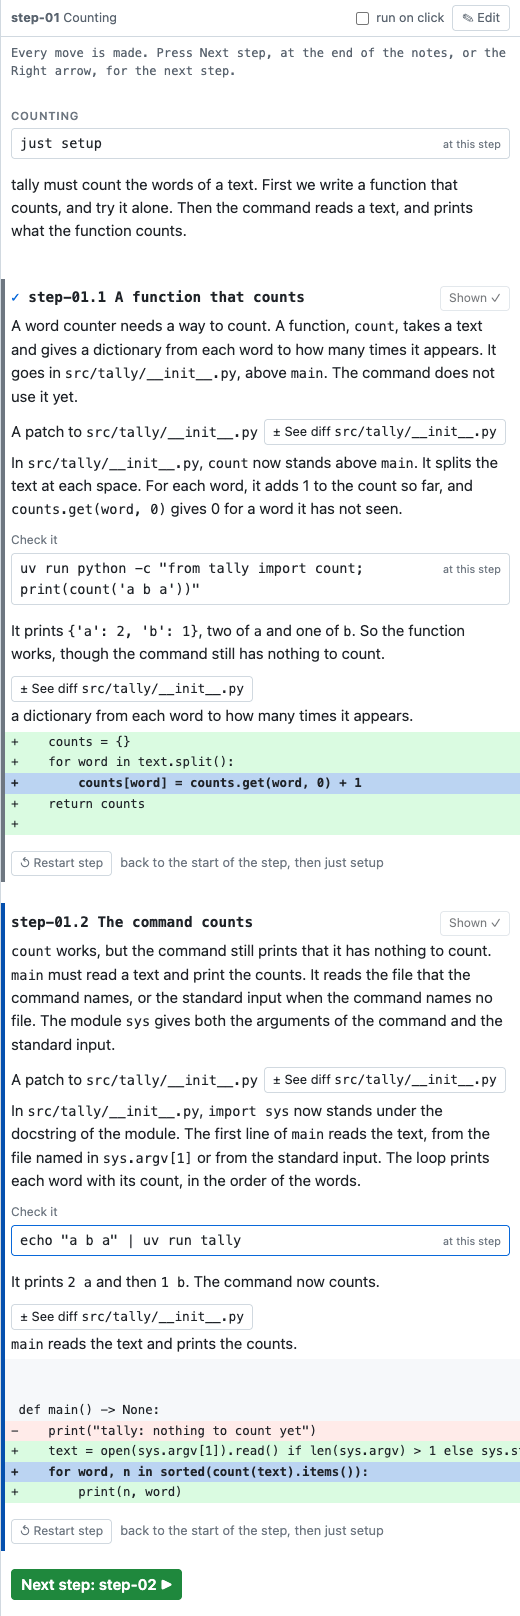Select diff line 'for word in text.split():'

pos(260,762)
